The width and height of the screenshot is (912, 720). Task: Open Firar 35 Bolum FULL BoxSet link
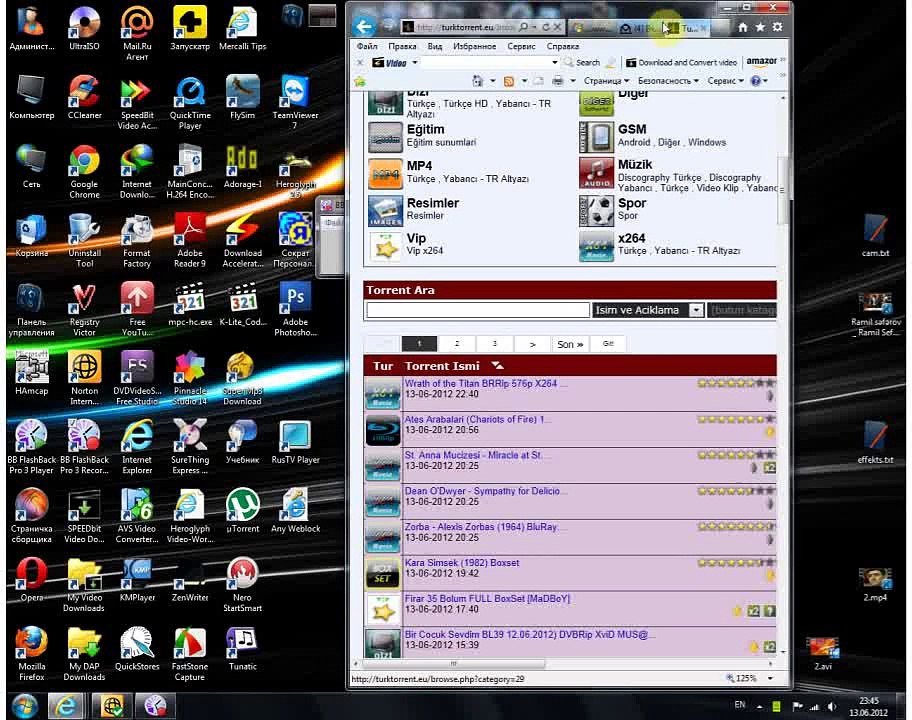coord(487,598)
